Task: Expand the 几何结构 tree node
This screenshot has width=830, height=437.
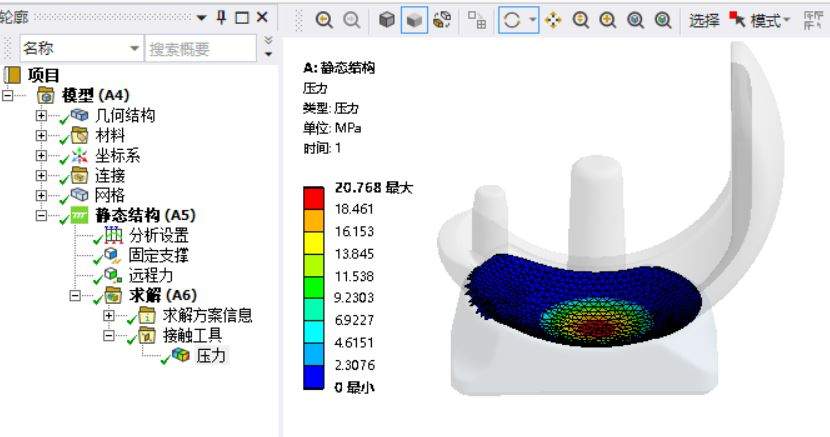Action: [41, 115]
